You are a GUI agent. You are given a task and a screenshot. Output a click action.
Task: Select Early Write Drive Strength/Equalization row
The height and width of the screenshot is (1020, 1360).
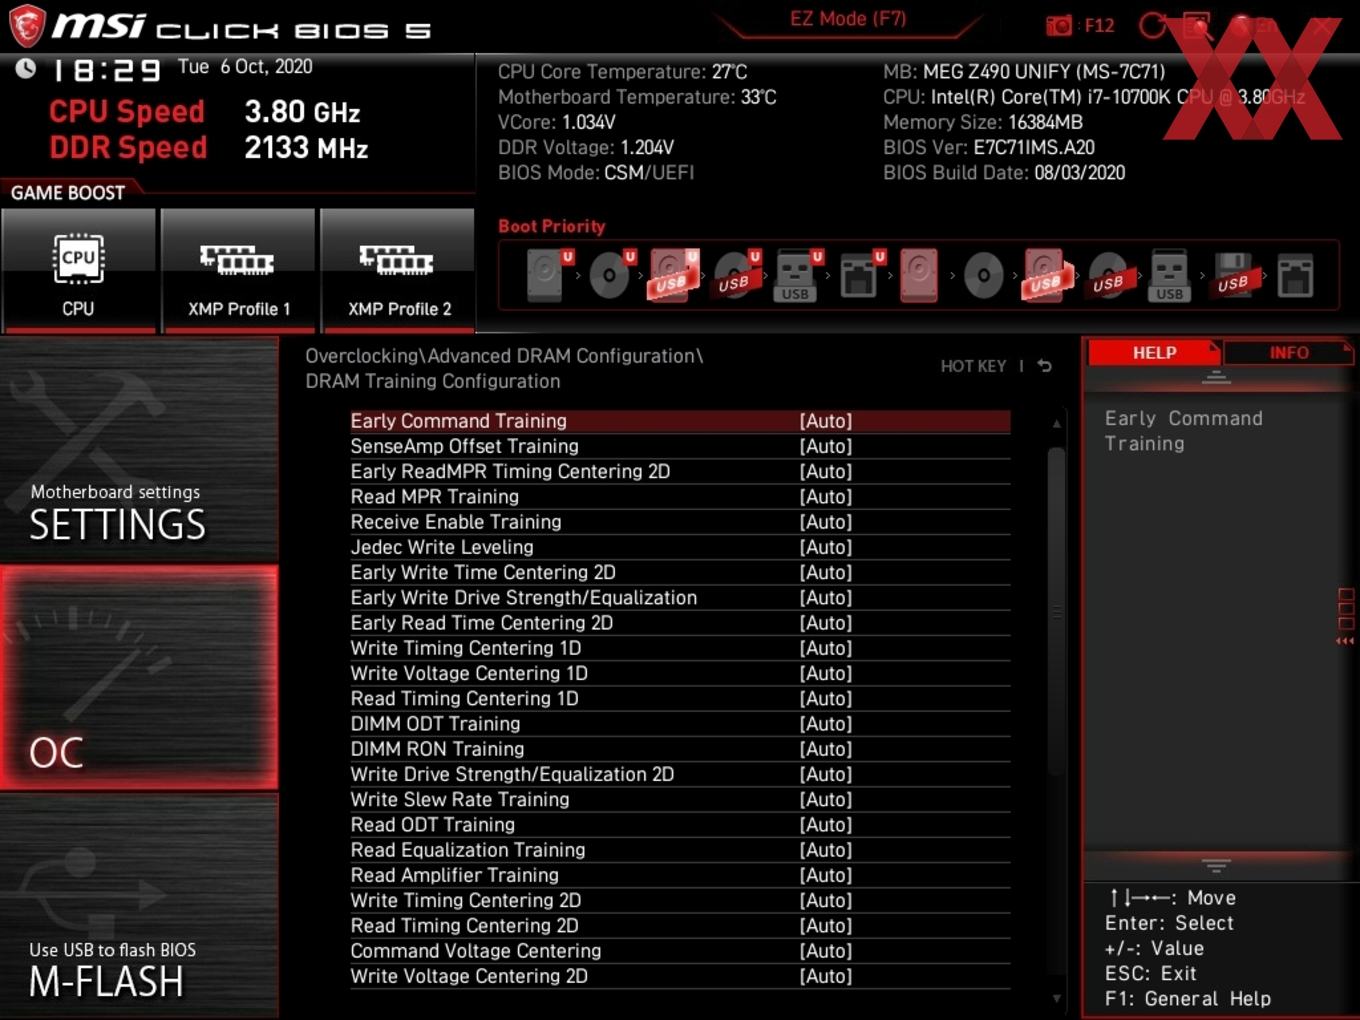[x=680, y=598]
